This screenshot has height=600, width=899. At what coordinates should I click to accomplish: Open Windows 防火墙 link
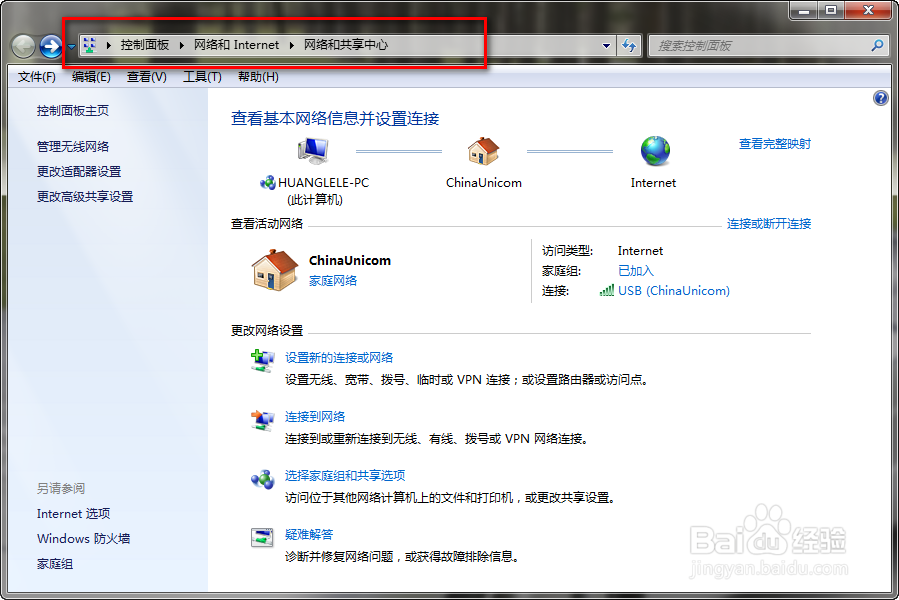(x=84, y=539)
